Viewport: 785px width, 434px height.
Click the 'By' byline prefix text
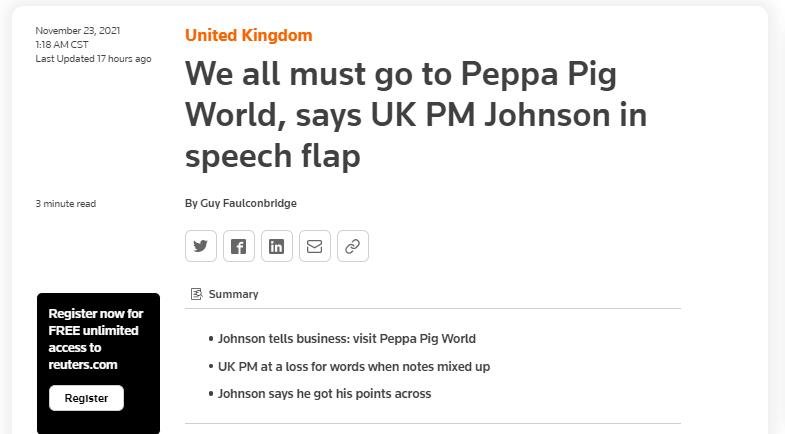tap(191, 203)
